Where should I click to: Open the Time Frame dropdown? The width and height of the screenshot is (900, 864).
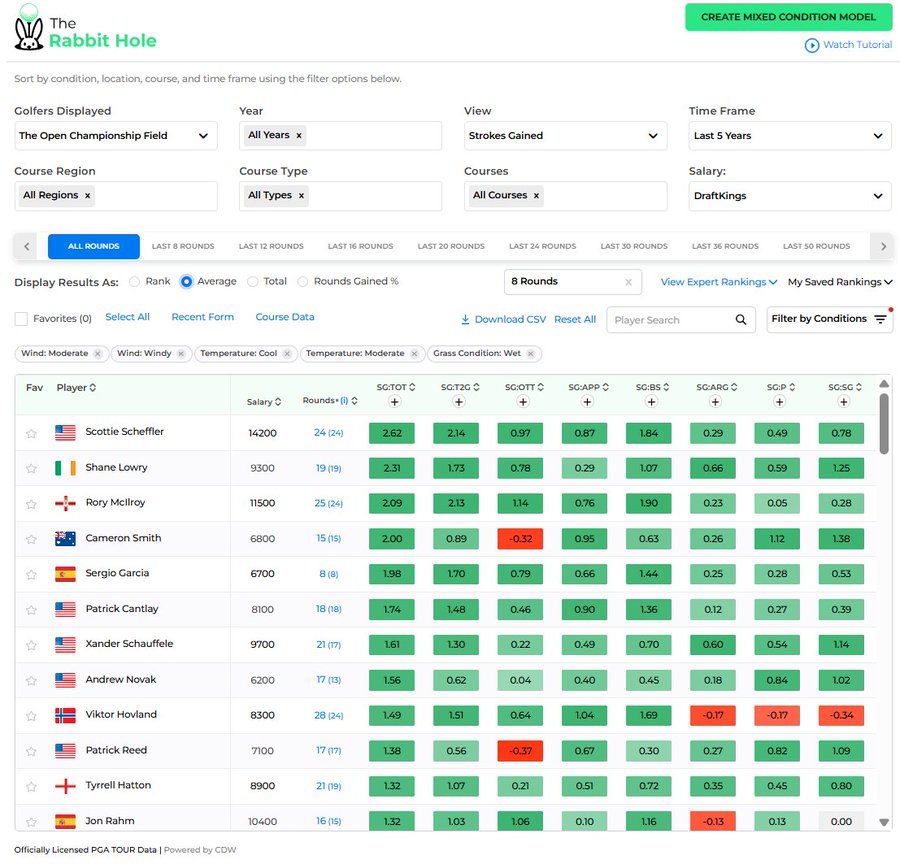(790, 136)
